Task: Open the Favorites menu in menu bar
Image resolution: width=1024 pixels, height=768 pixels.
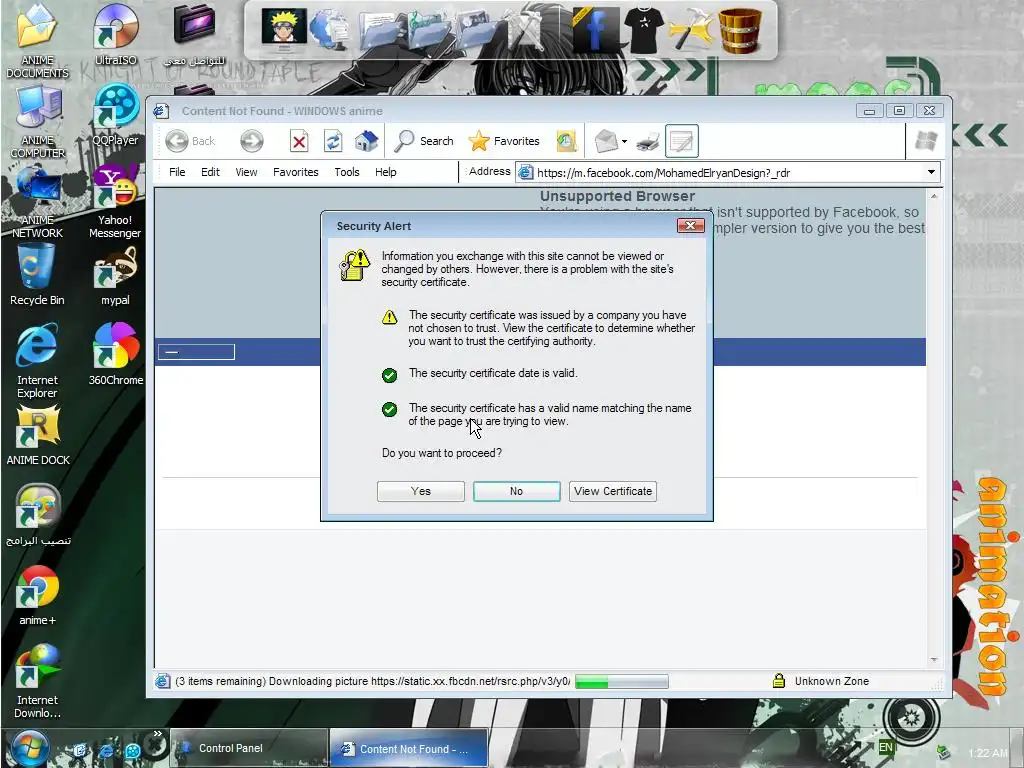Action: tap(296, 172)
